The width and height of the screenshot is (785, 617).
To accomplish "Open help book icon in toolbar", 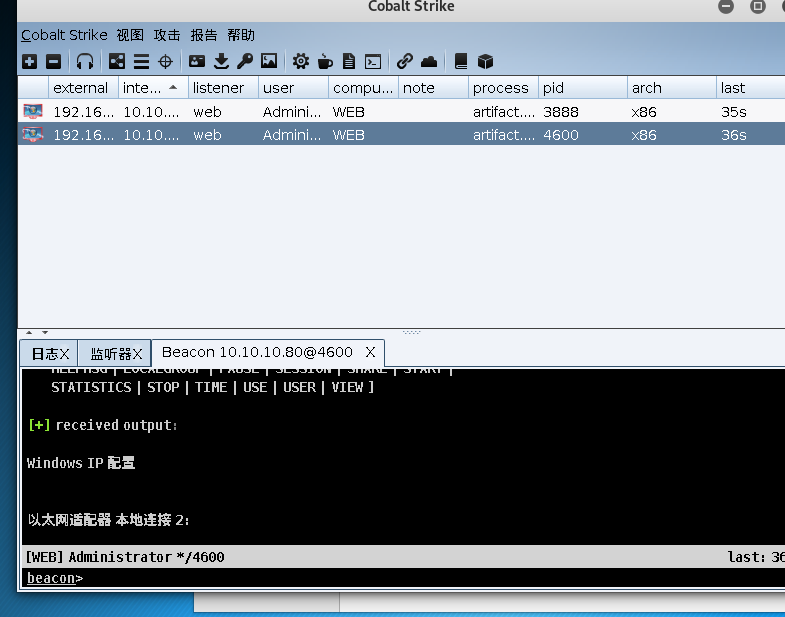I will pos(461,62).
